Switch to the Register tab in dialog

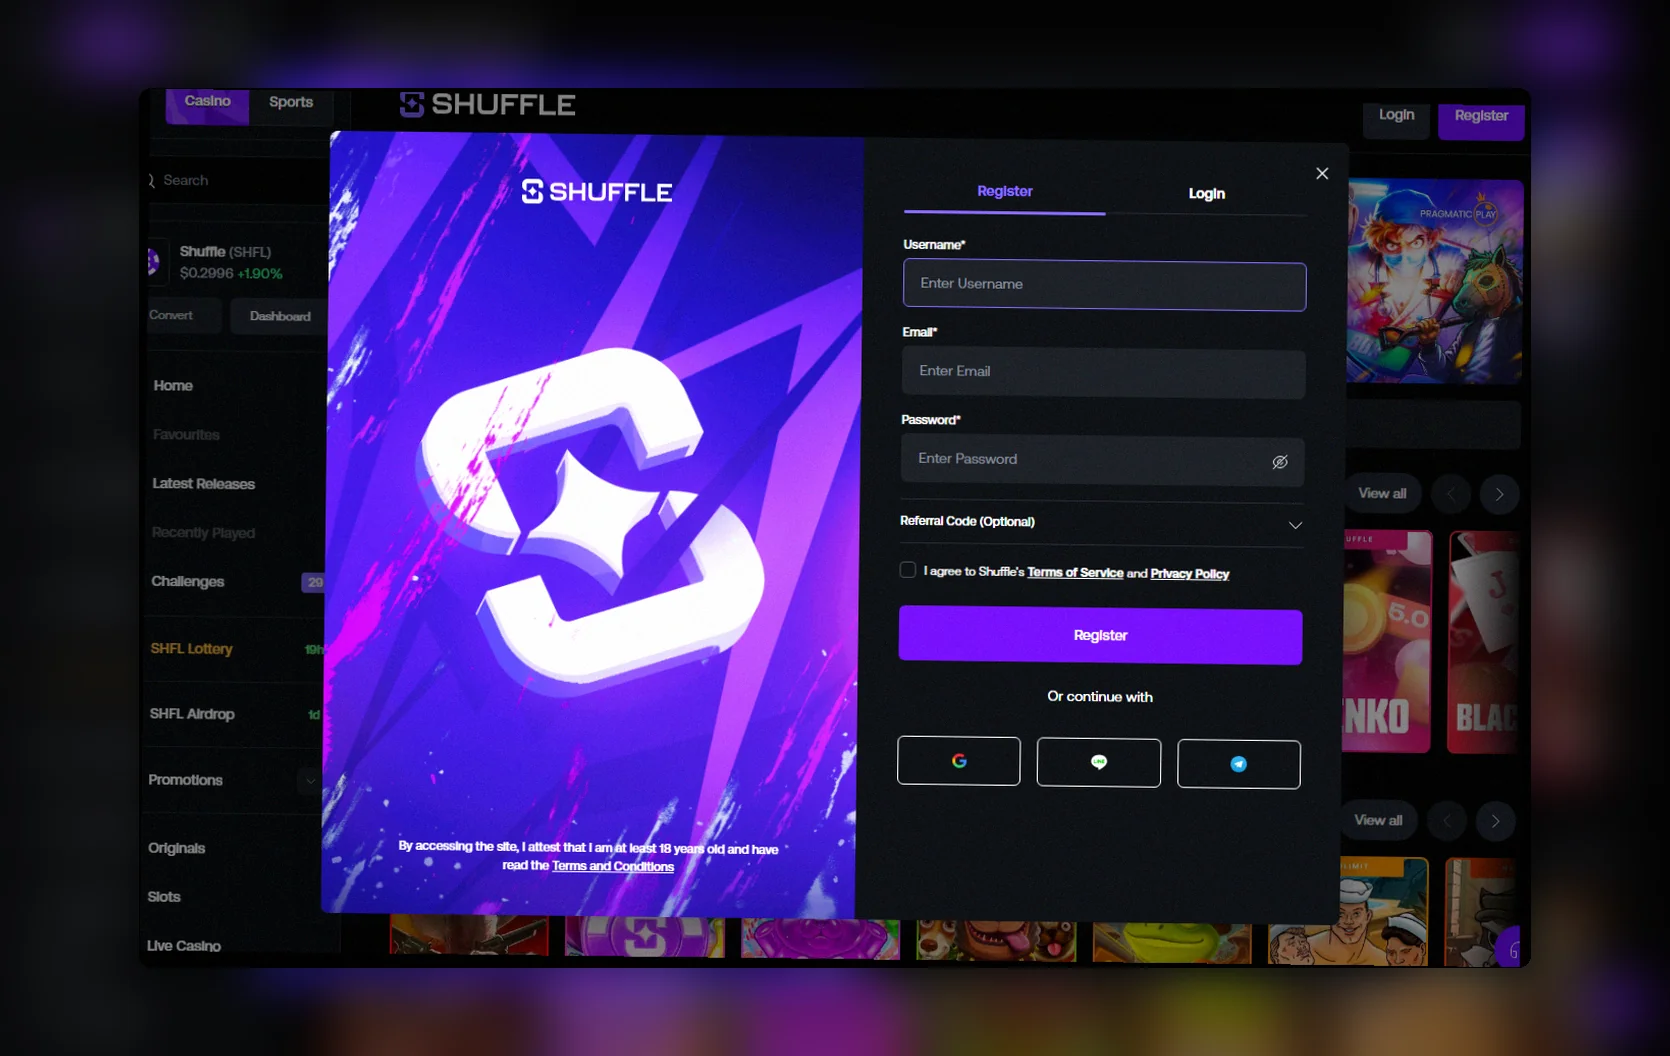coord(1004,191)
